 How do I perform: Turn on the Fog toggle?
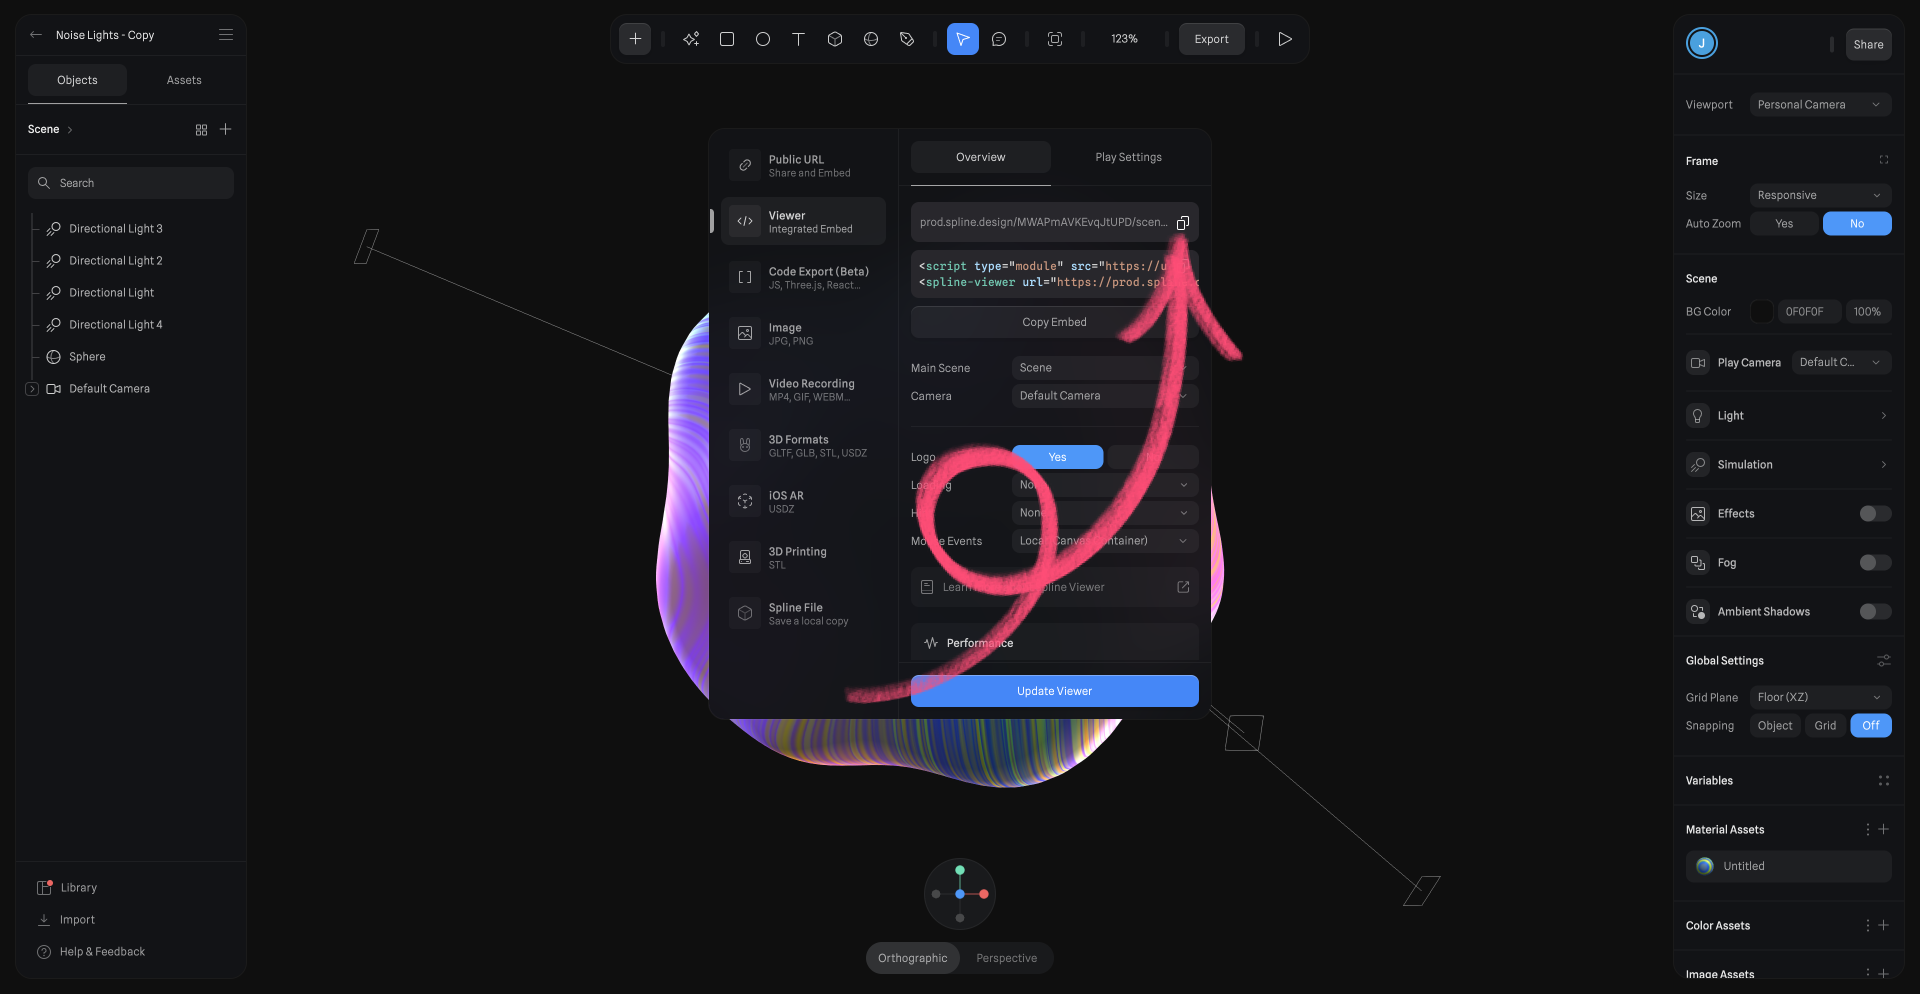point(1874,562)
